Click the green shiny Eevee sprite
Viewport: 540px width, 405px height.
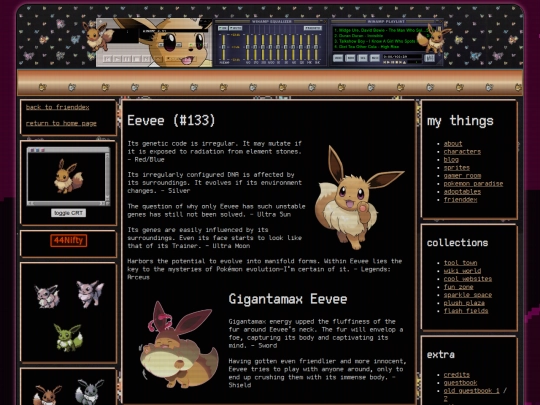click(x=68, y=337)
